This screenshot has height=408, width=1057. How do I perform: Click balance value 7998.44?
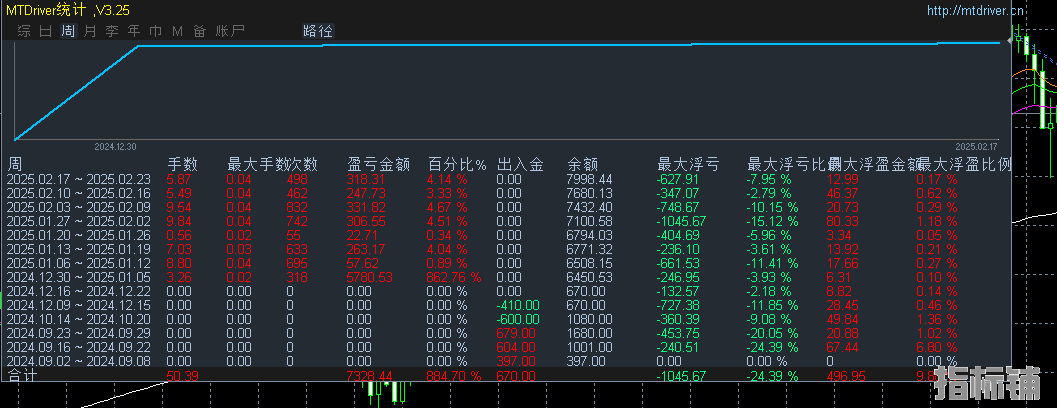coord(589,179)
